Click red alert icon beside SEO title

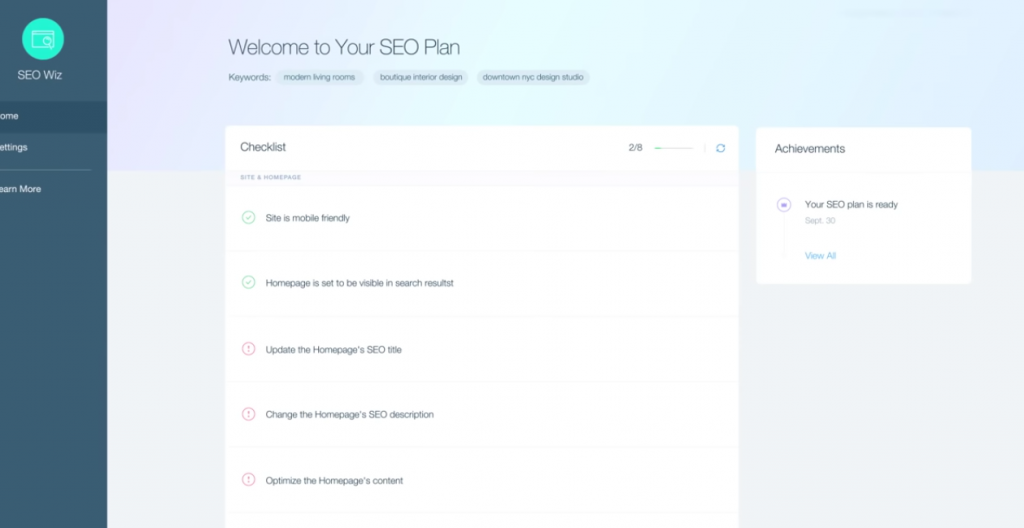(248, 349)
